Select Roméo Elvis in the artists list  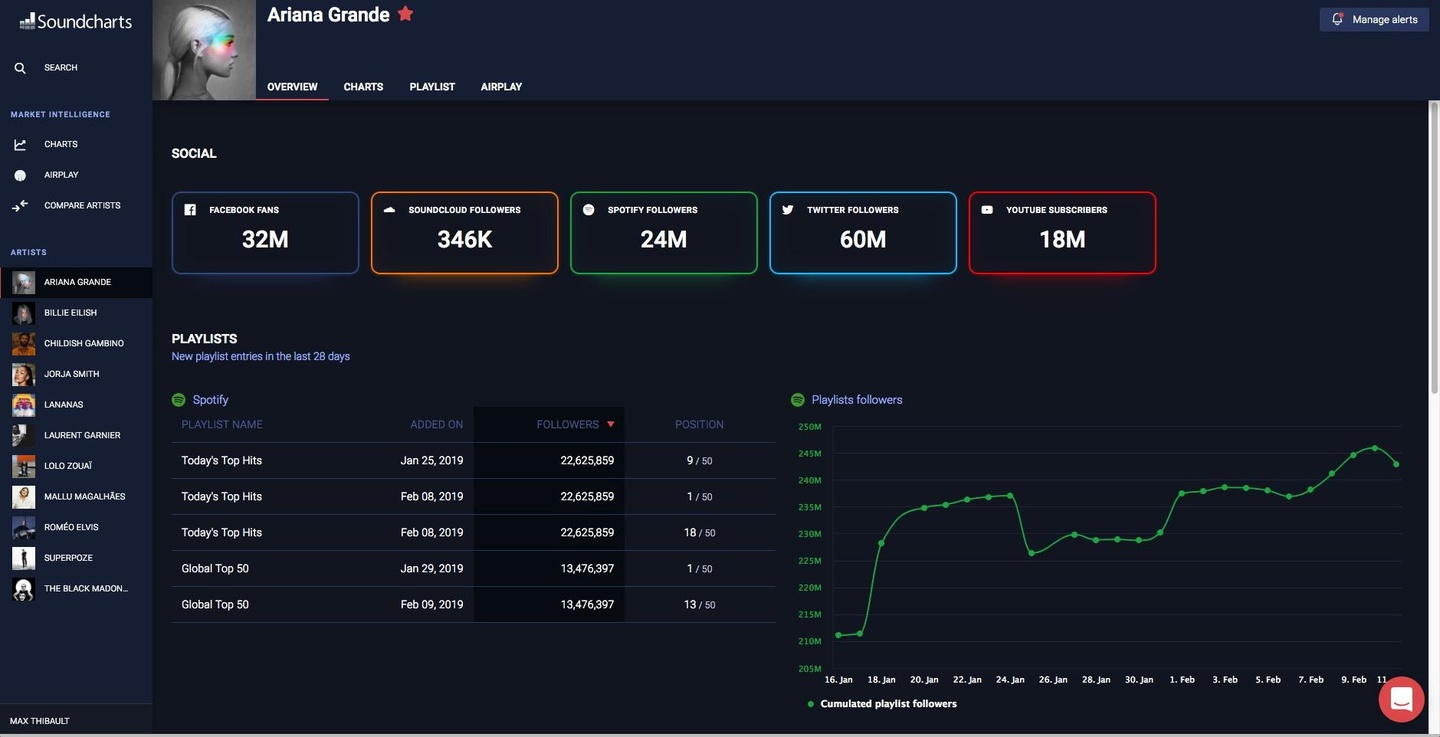pos(76,527)
